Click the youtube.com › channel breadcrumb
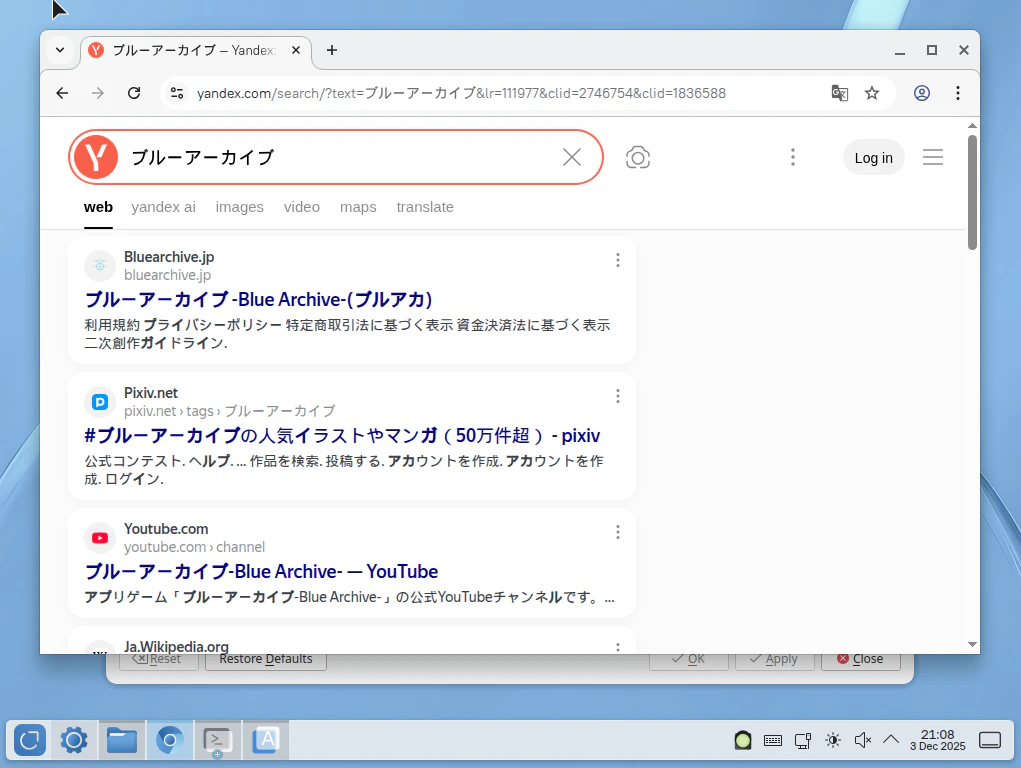Viewport: 1021px width, 768px height. click(x=195, y=547)
